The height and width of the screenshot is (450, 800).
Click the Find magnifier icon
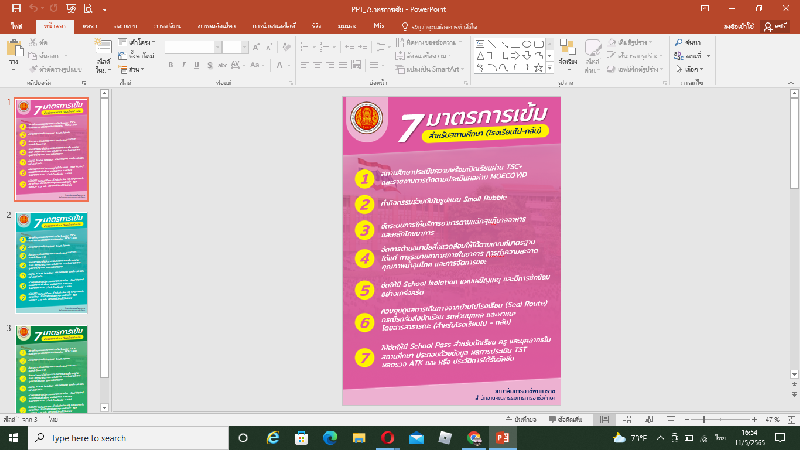[x=679, y=43]
